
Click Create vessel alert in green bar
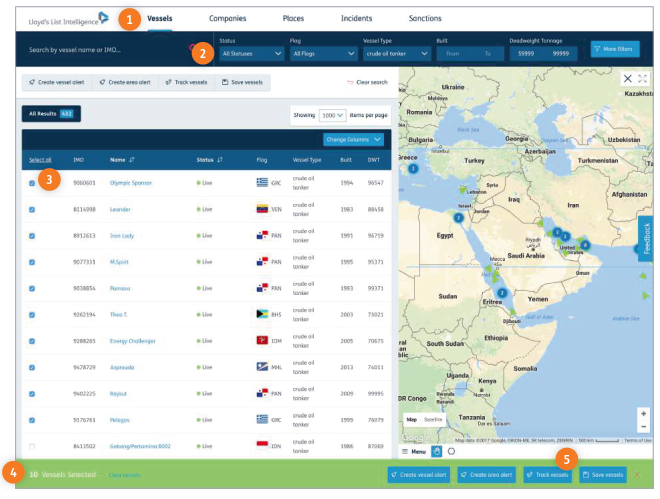pos(419,475)
